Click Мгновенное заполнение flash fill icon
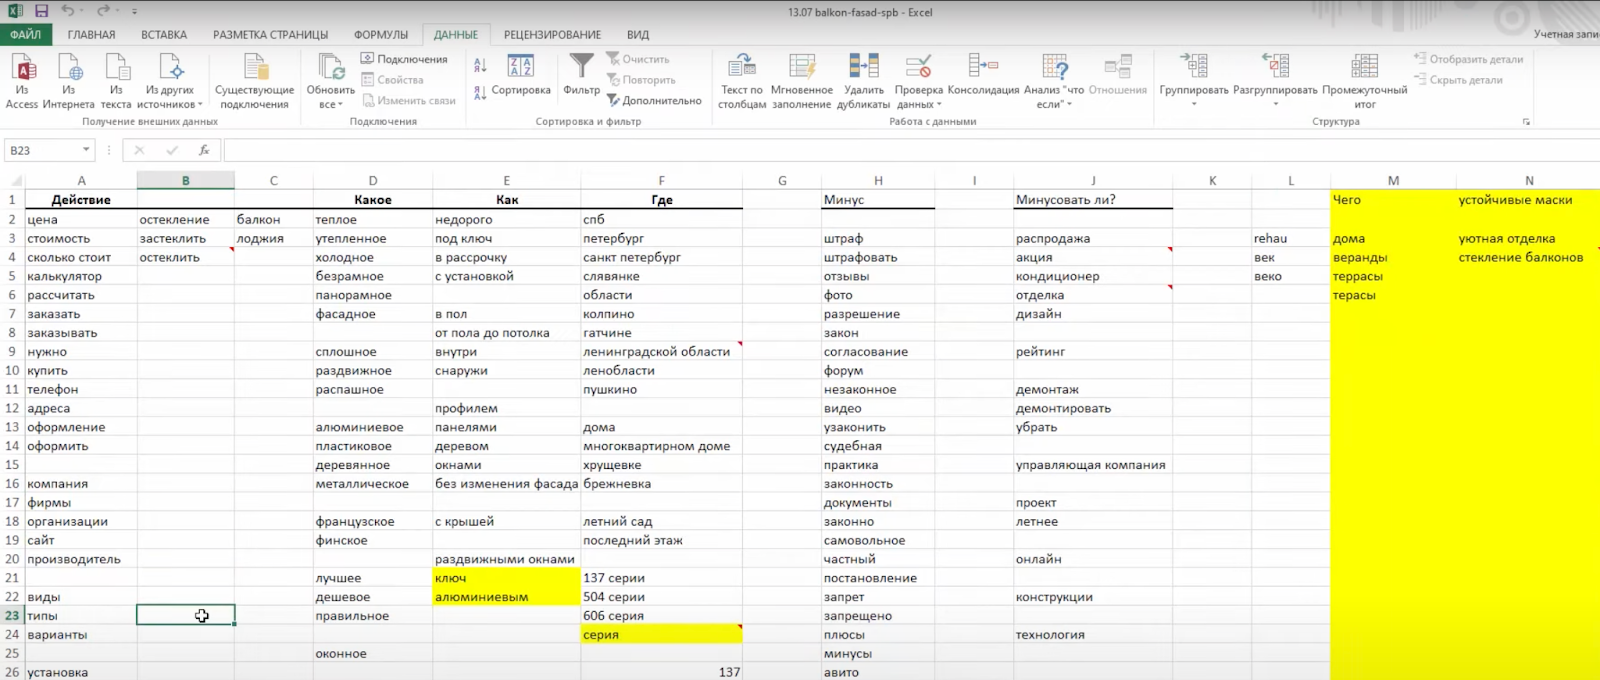 pos(801,67)
